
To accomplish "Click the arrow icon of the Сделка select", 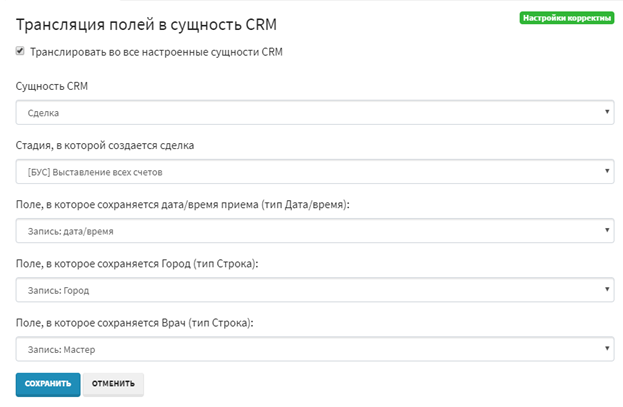I will pos(607,113).
